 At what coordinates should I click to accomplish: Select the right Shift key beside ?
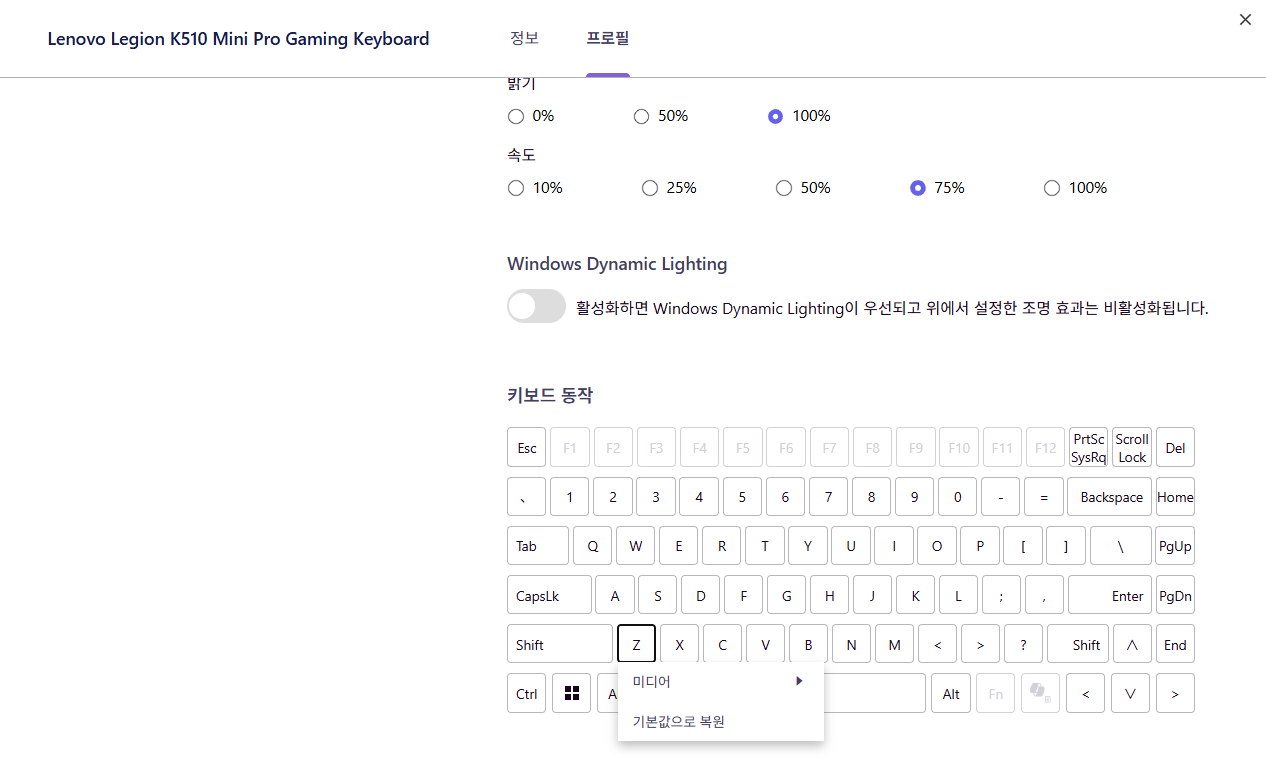click(1078, 644)
